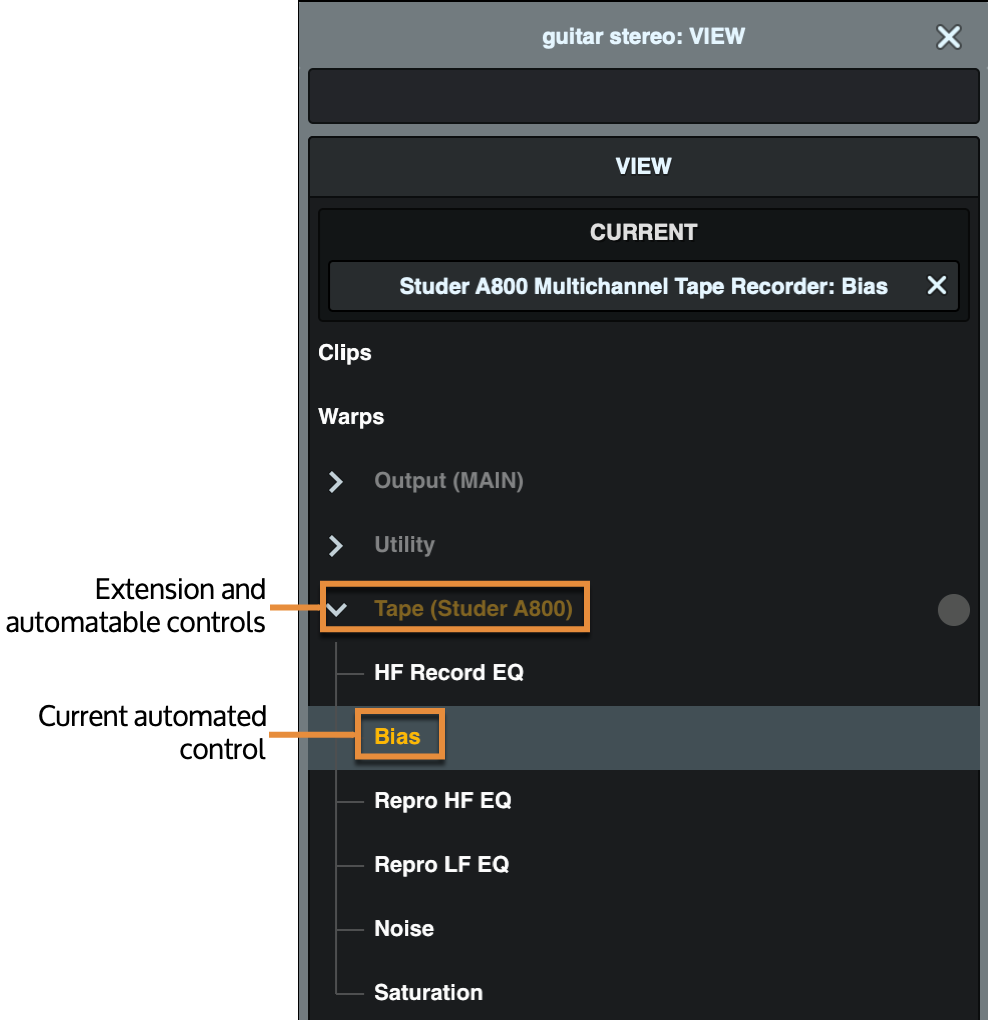Expand the Output (MAIN) section
988x1020 pixels.
336,482
